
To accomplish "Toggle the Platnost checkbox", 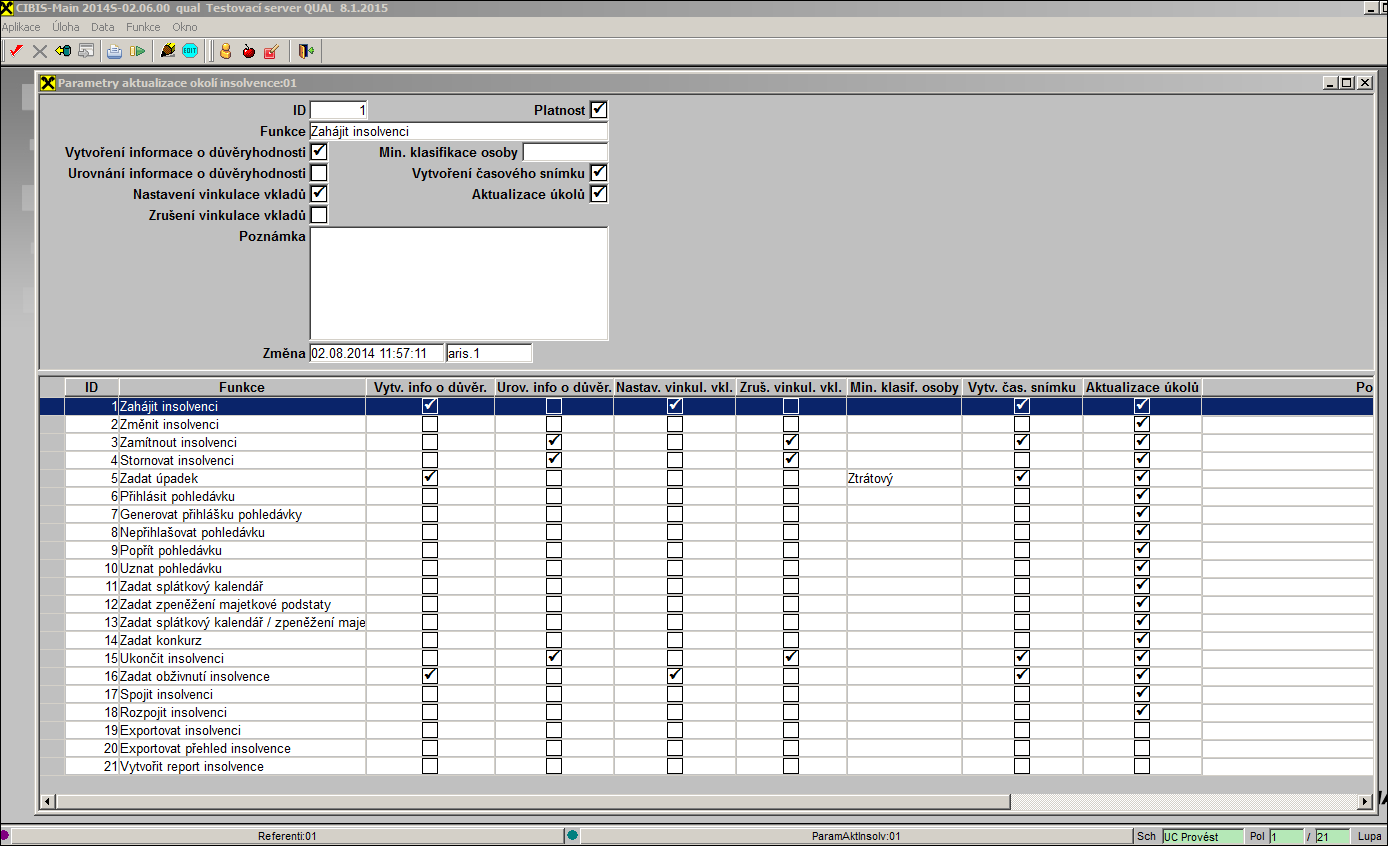I will pos(599,110).
